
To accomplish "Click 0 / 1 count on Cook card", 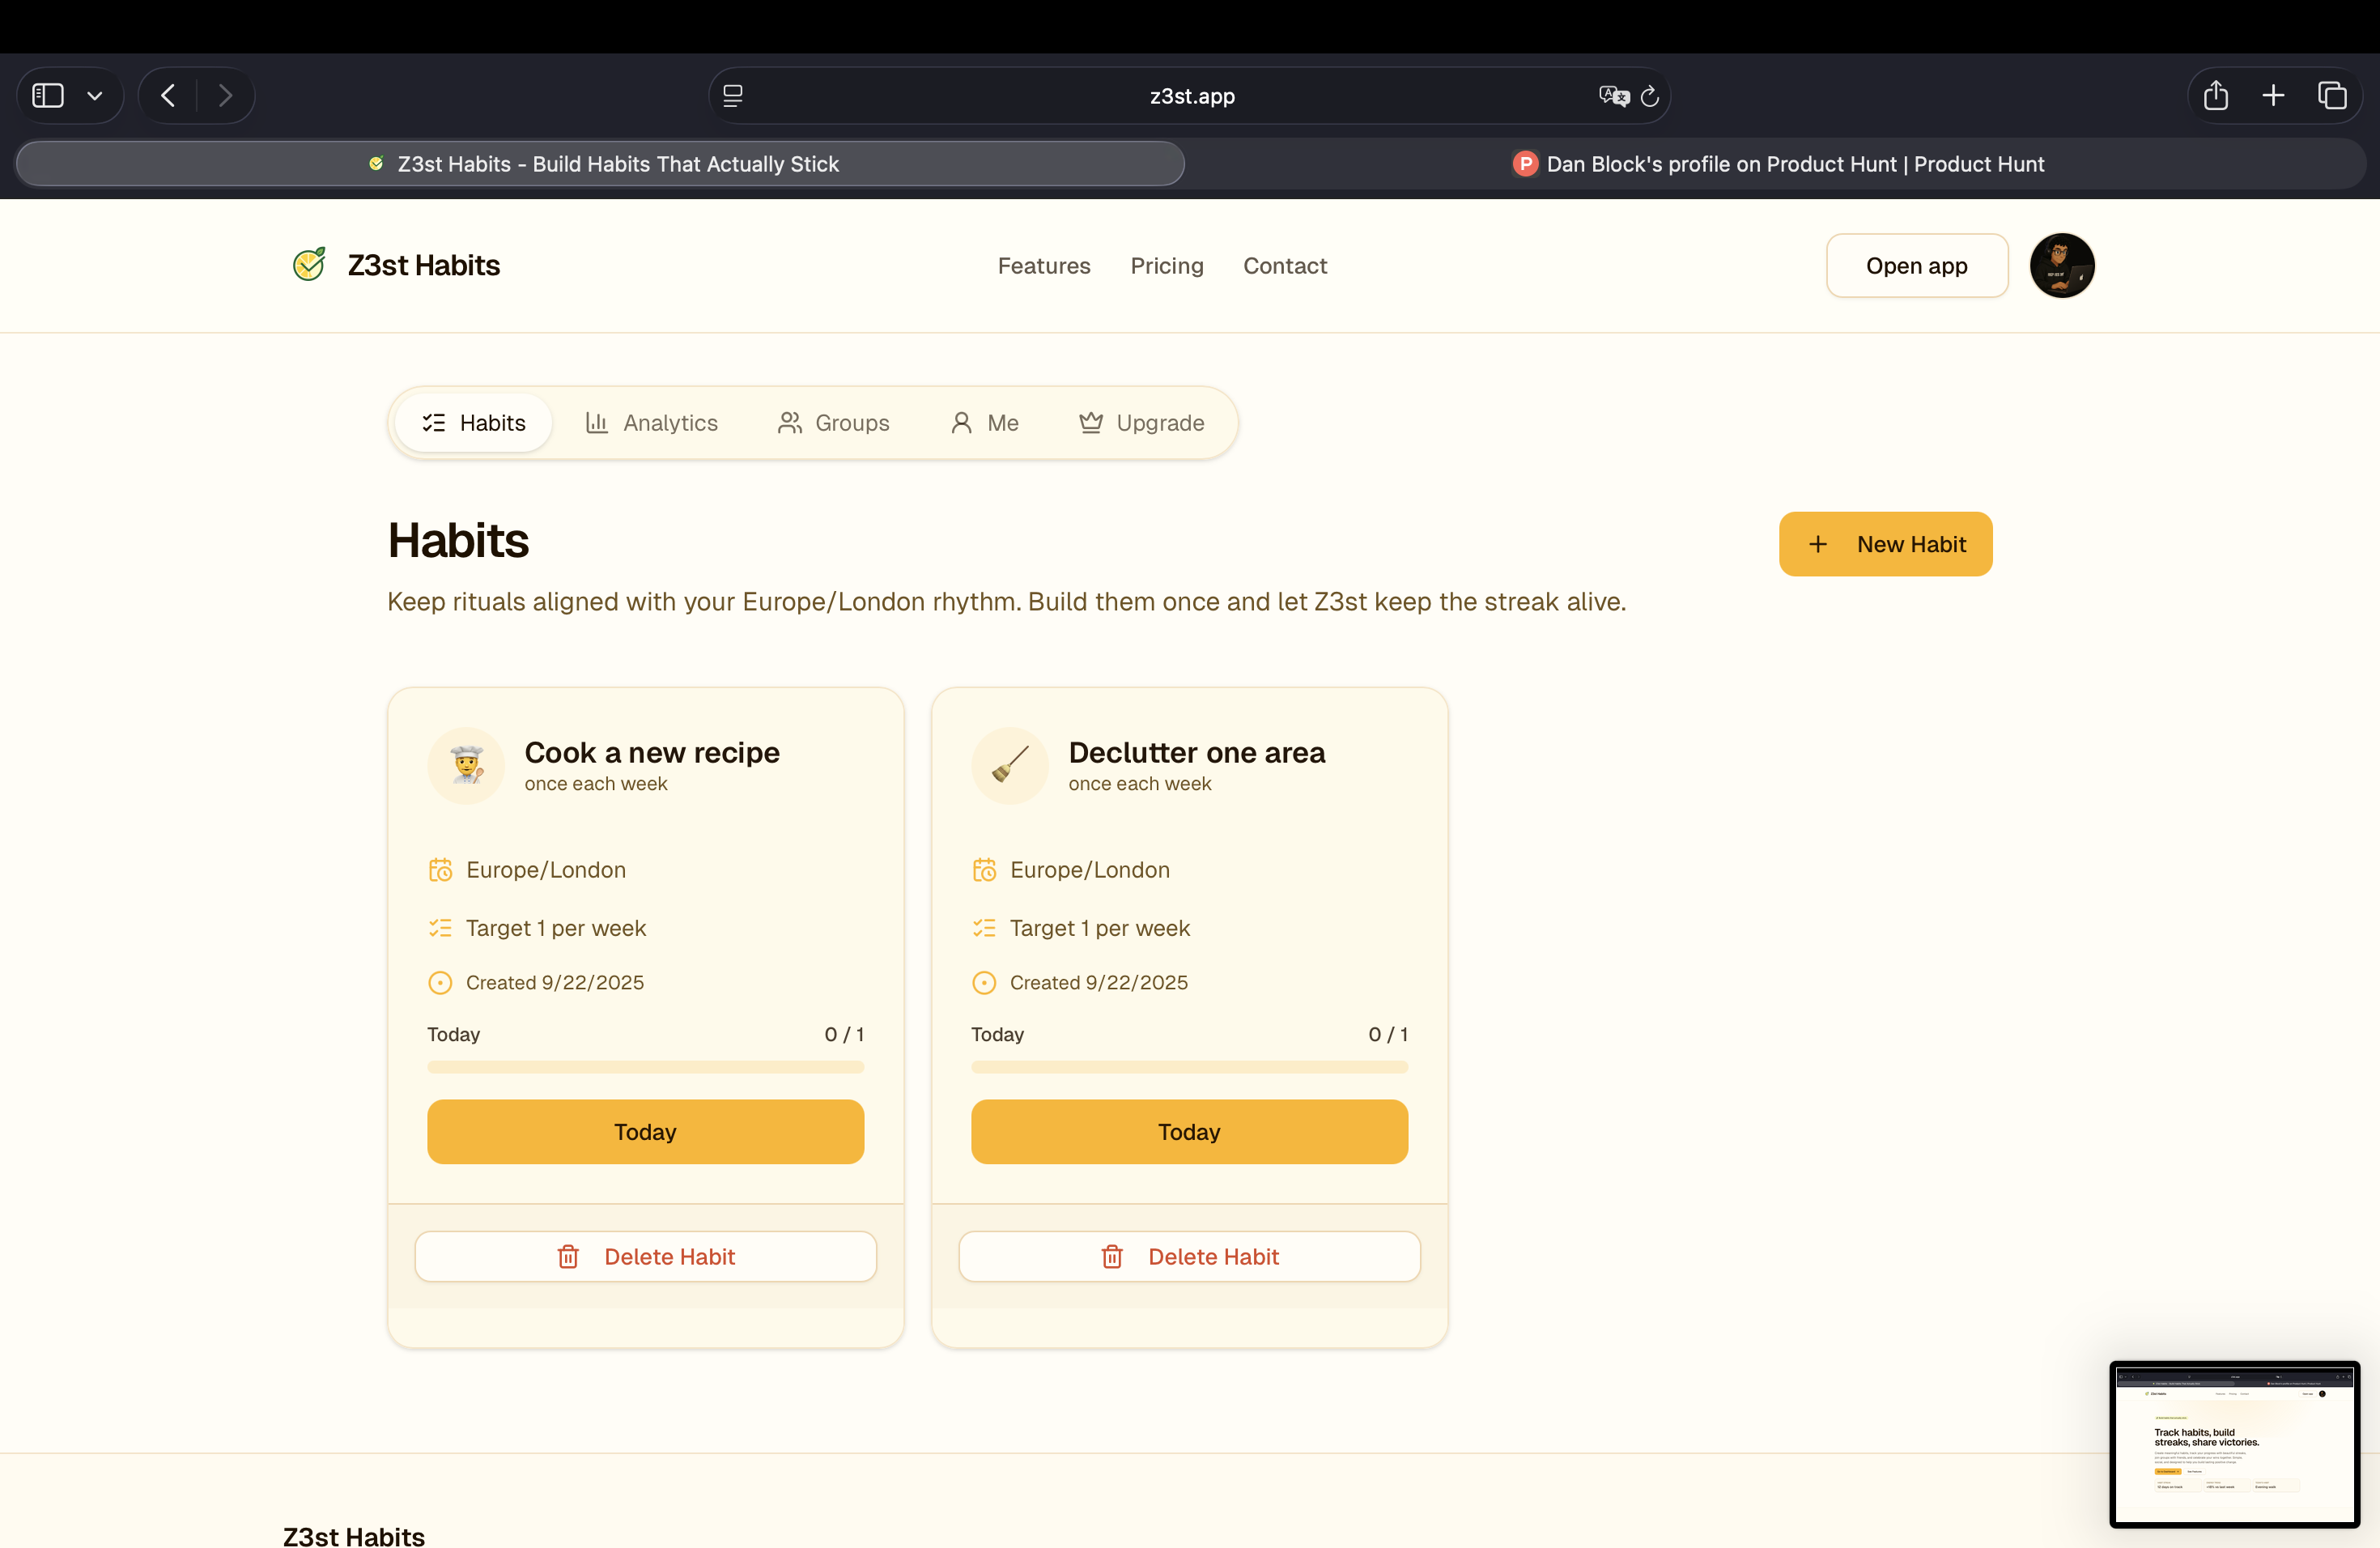I will point(844,1034).
